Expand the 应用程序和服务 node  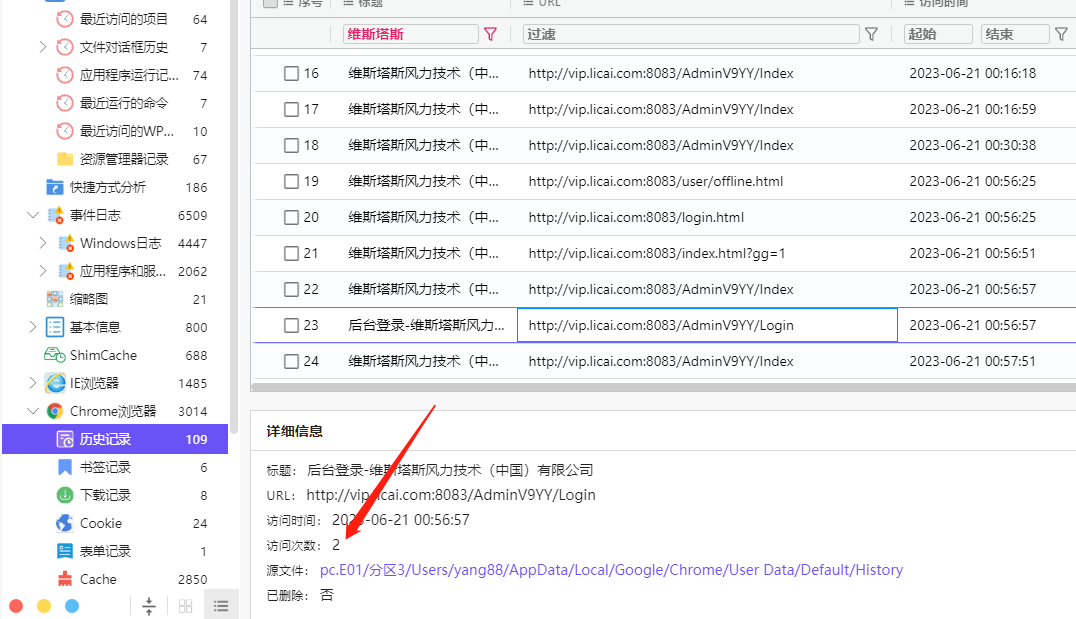click(x=43, y=271)
